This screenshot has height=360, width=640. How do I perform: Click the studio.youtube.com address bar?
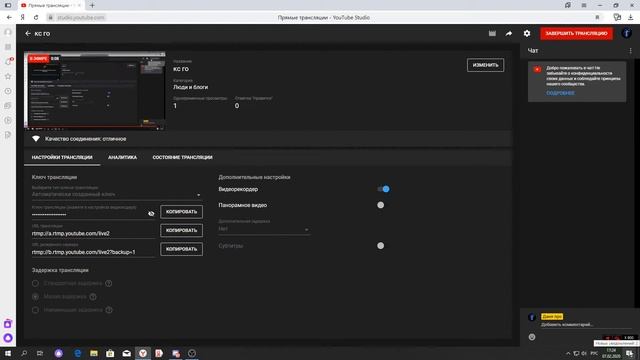(81, 18)
